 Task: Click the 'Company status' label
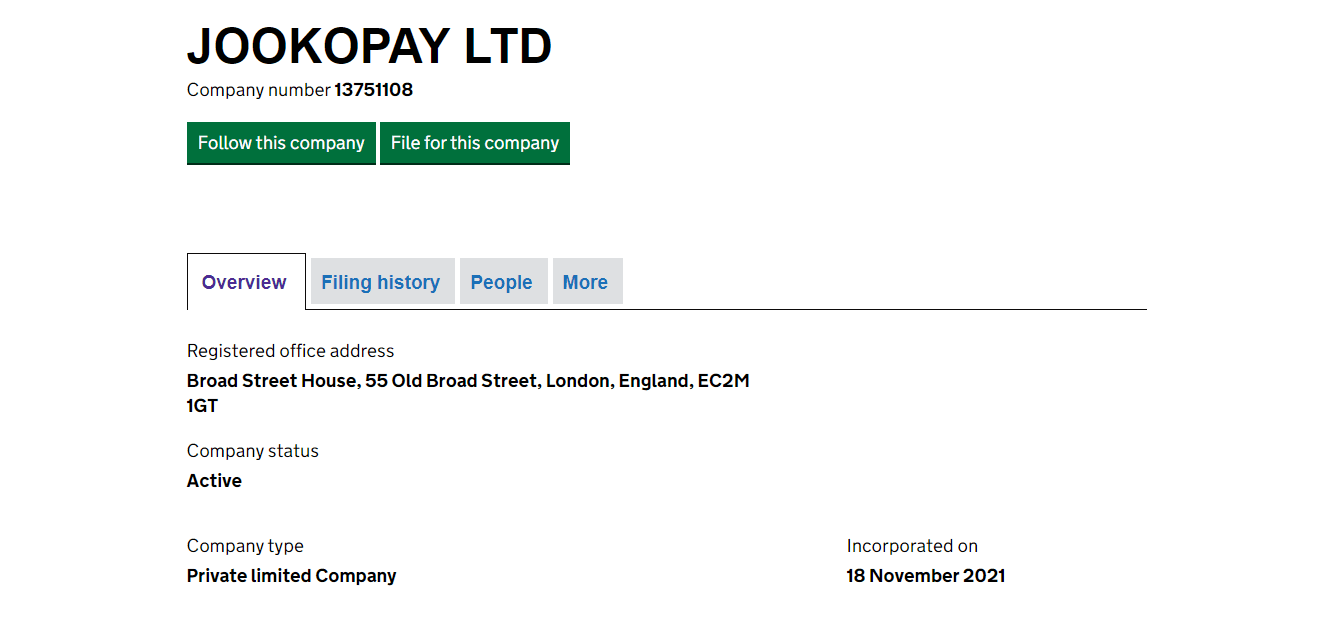coord(252,451)
